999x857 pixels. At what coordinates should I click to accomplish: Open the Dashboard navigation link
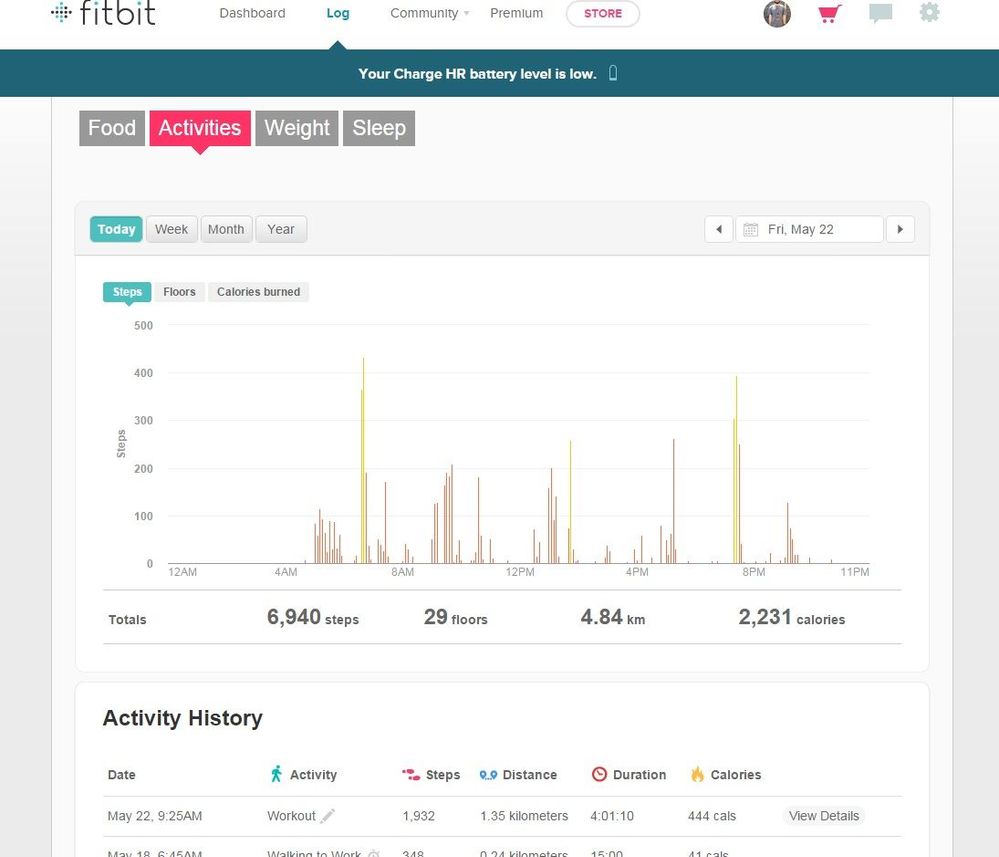(252, 14)
